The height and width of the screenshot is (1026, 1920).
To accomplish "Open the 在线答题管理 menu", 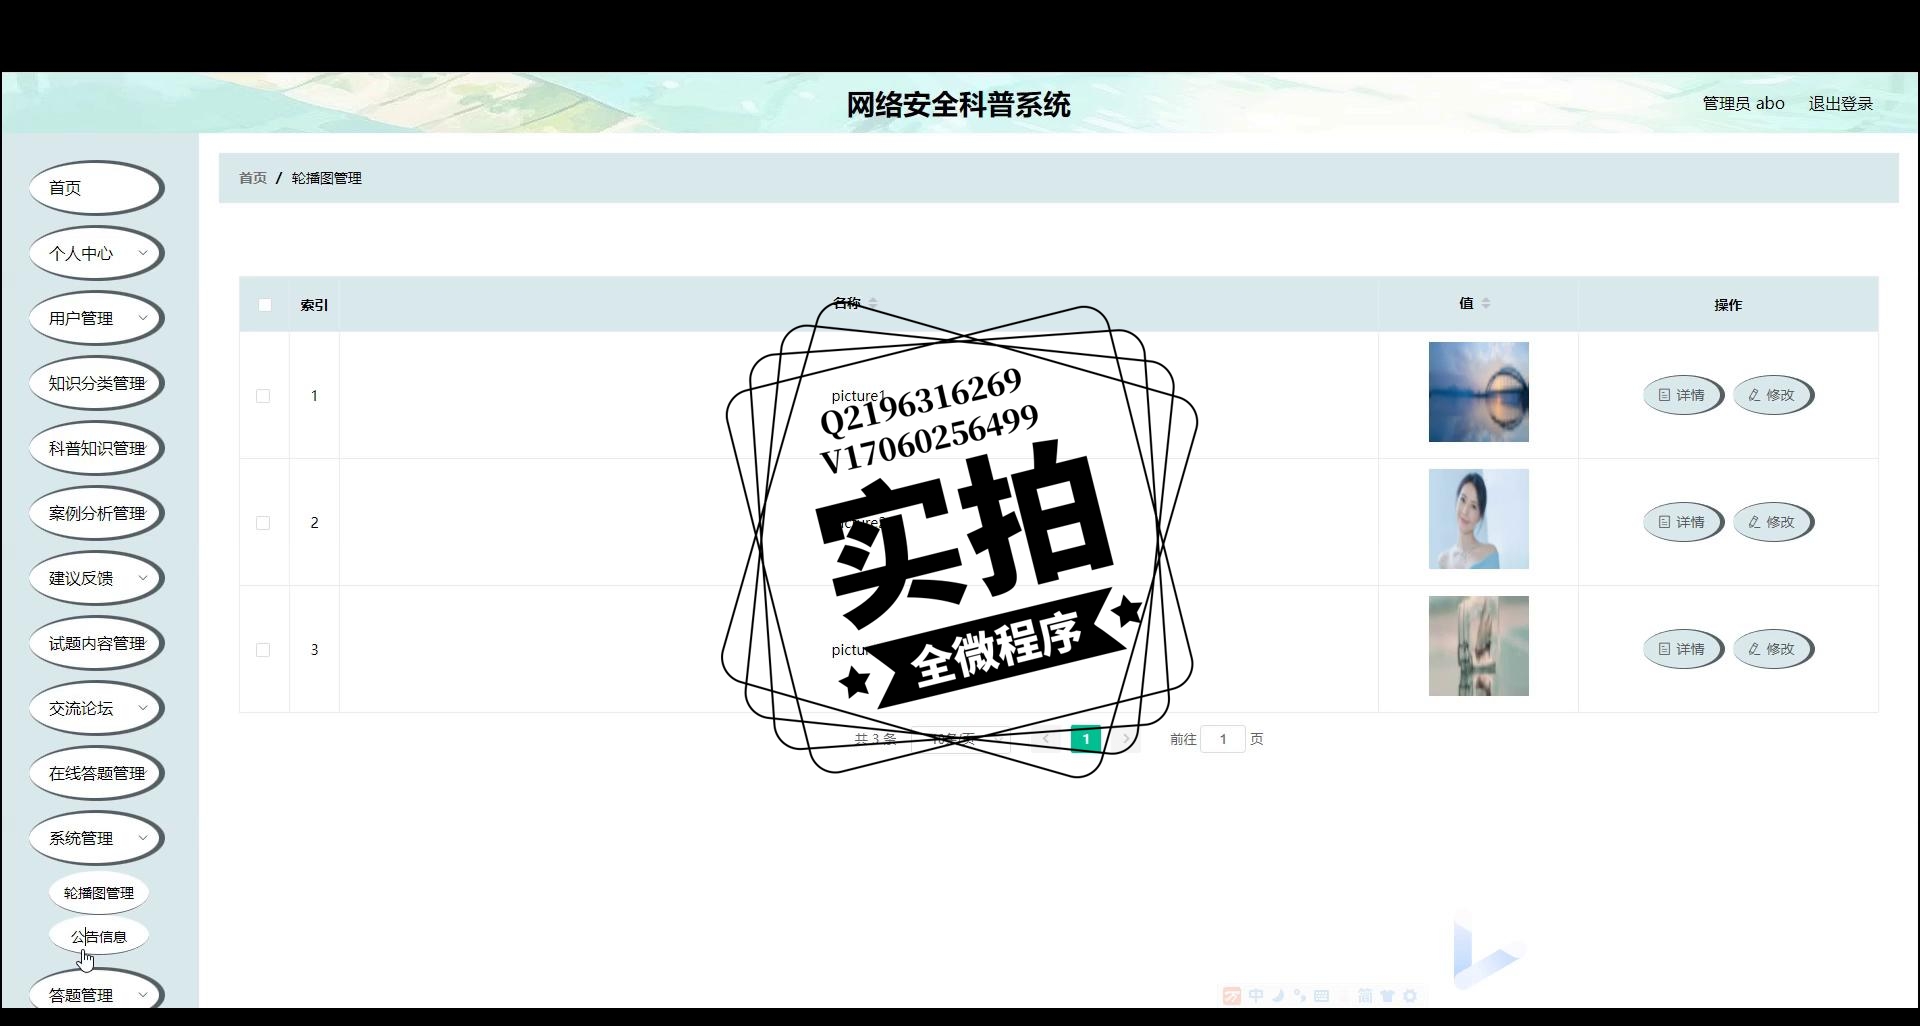I will point(96,773).
